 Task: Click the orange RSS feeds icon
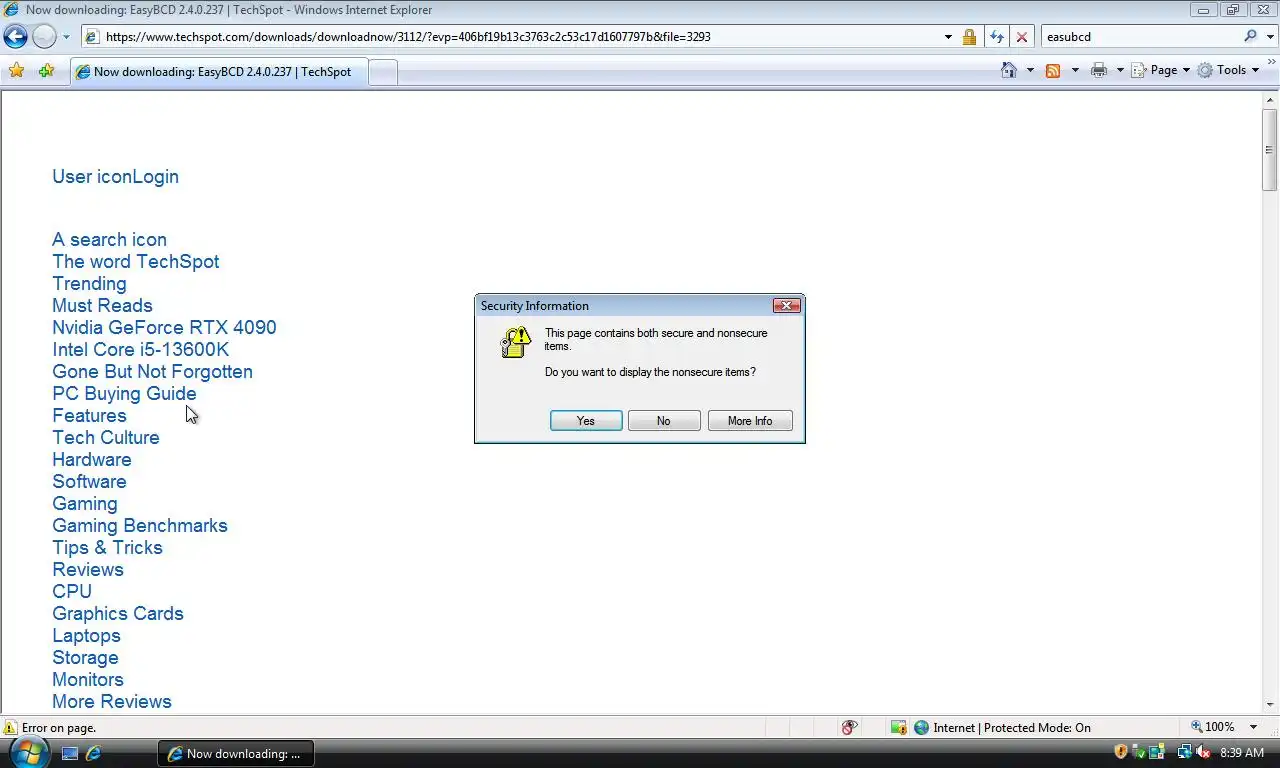(1053, 70)
